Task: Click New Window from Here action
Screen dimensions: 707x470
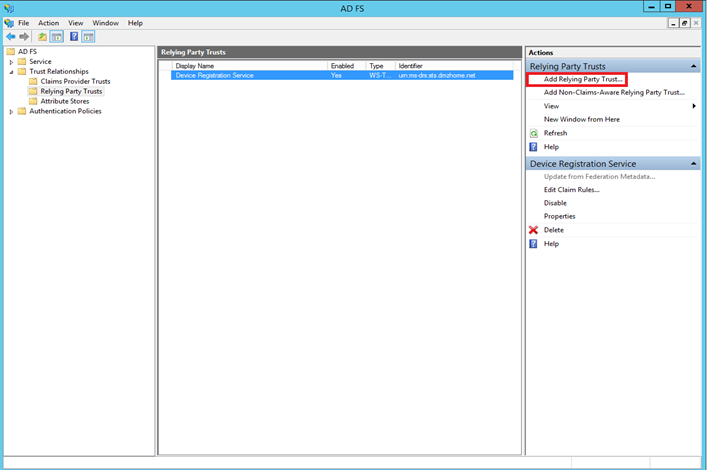Action: (582, 119)
